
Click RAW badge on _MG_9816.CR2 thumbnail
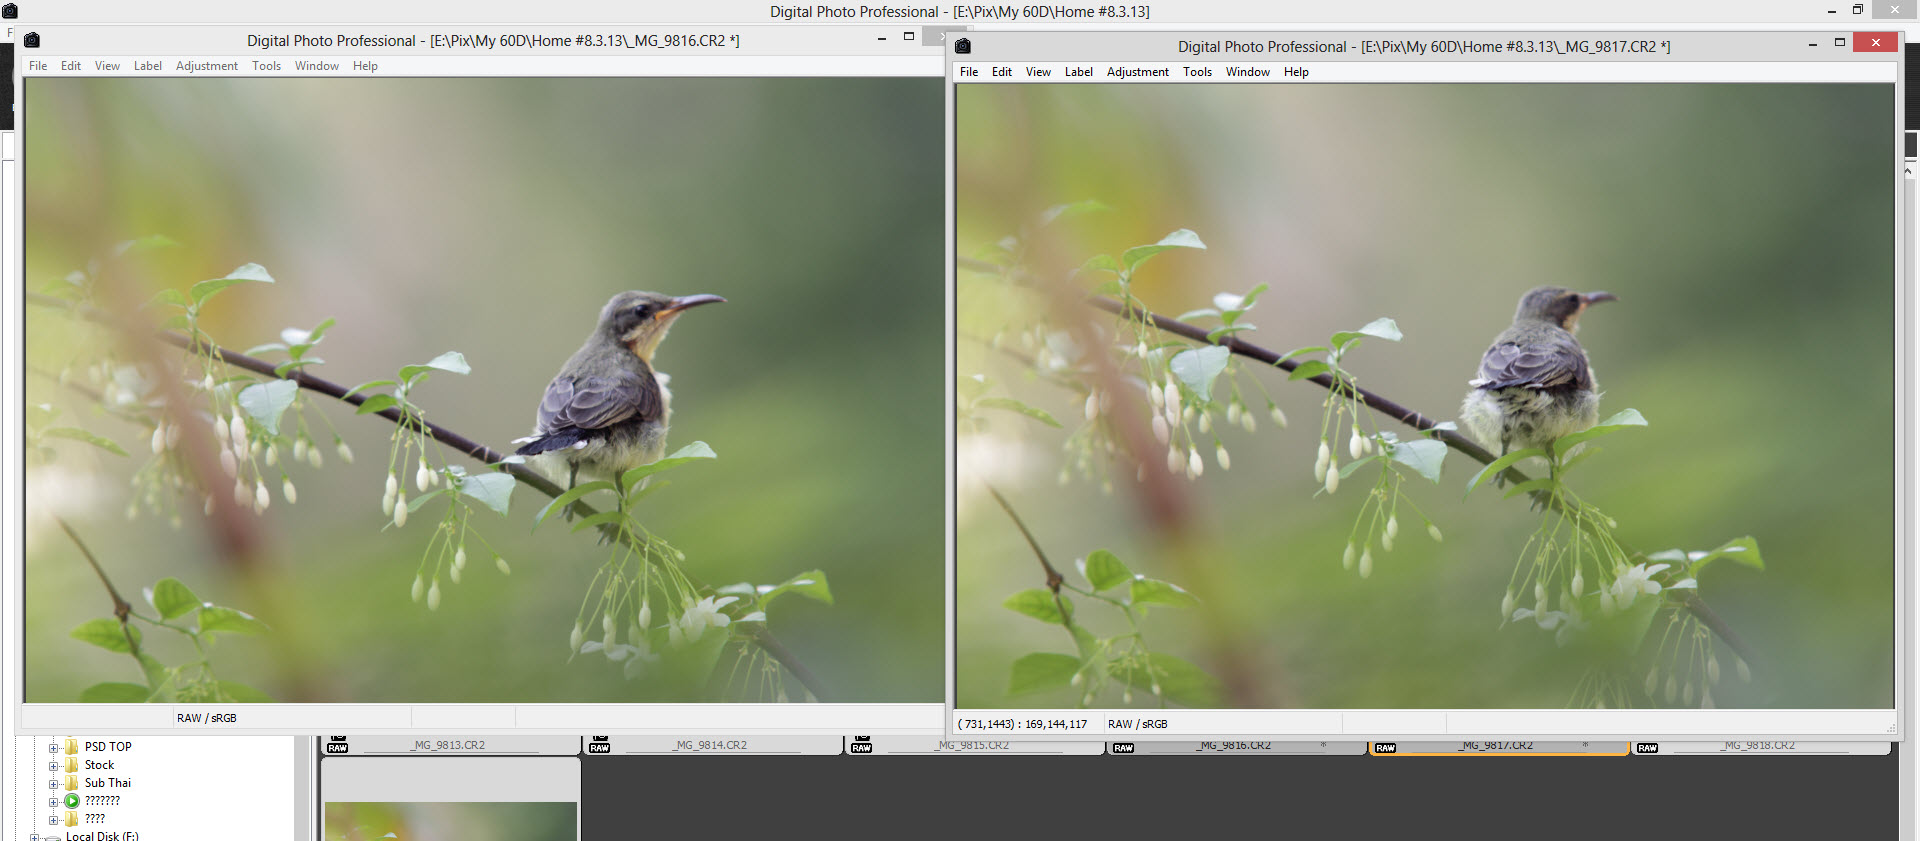[x=1124, y=748]
